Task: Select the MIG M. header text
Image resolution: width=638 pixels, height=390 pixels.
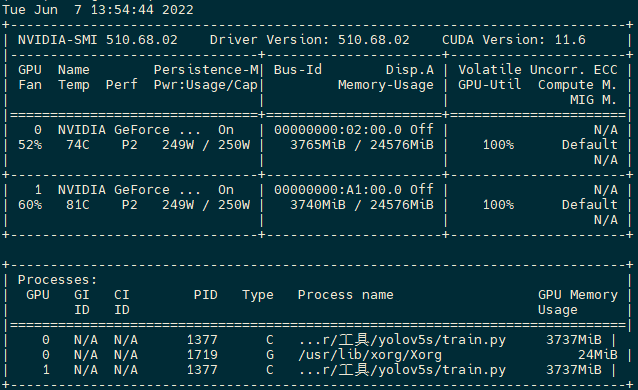Action: pyautogui.click(x=593, y=100)
